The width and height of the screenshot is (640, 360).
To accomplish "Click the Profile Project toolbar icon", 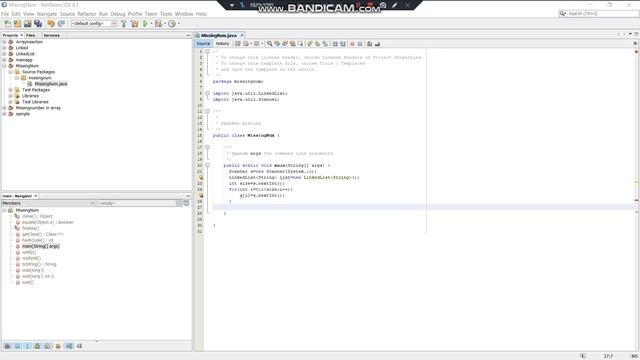I will (172, 24).
